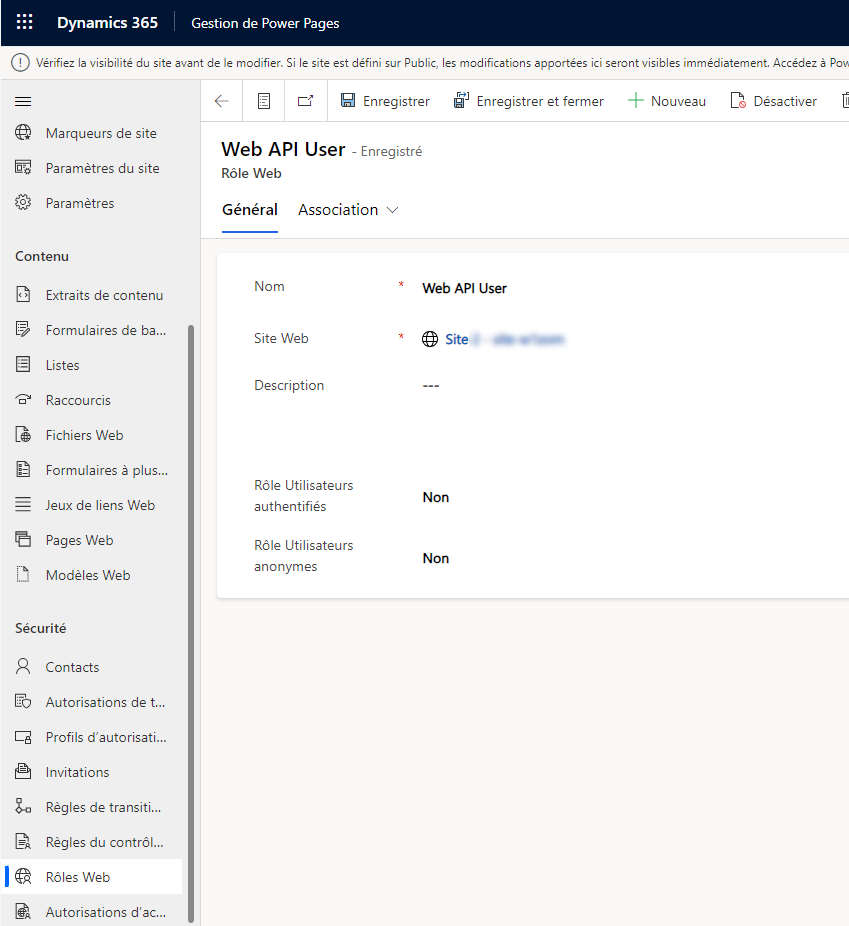This screenshot has width=849, height=926.
Task: Click the Désactiver command button
Action: click(x=773, y=101)
